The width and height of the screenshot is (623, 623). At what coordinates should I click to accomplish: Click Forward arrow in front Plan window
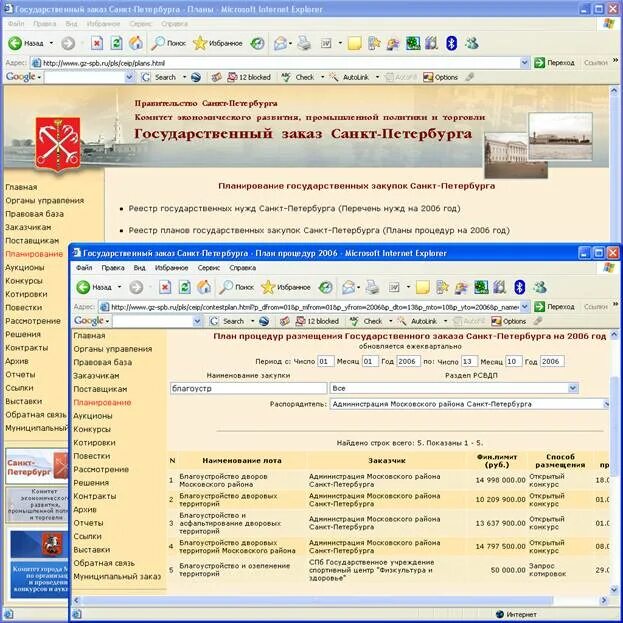pyautogui.click(x=136, y=287)
